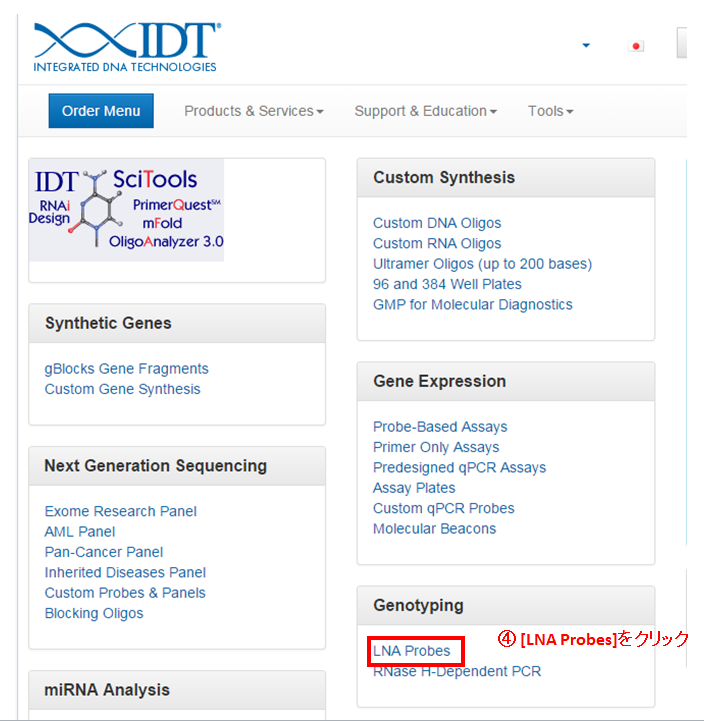Open 96 and 384 Well Plates
This screenshot has height=721, width=704.
447,284
